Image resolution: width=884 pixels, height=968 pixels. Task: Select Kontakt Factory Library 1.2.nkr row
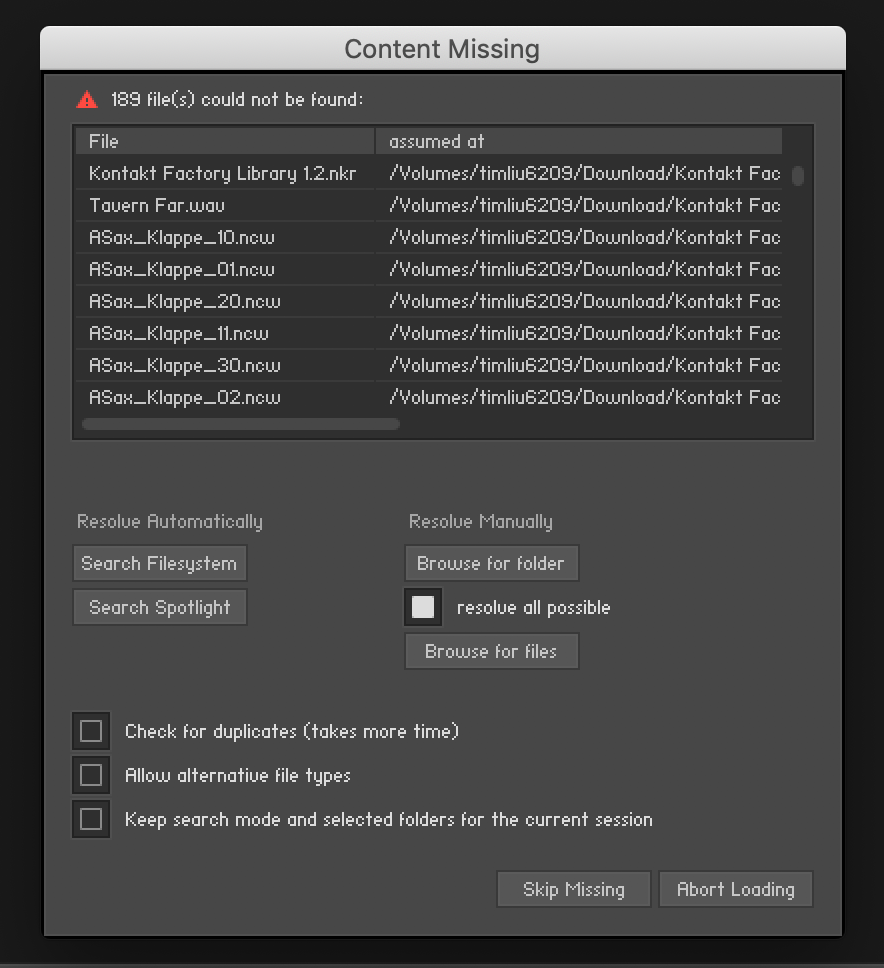[x=222, y=173]
